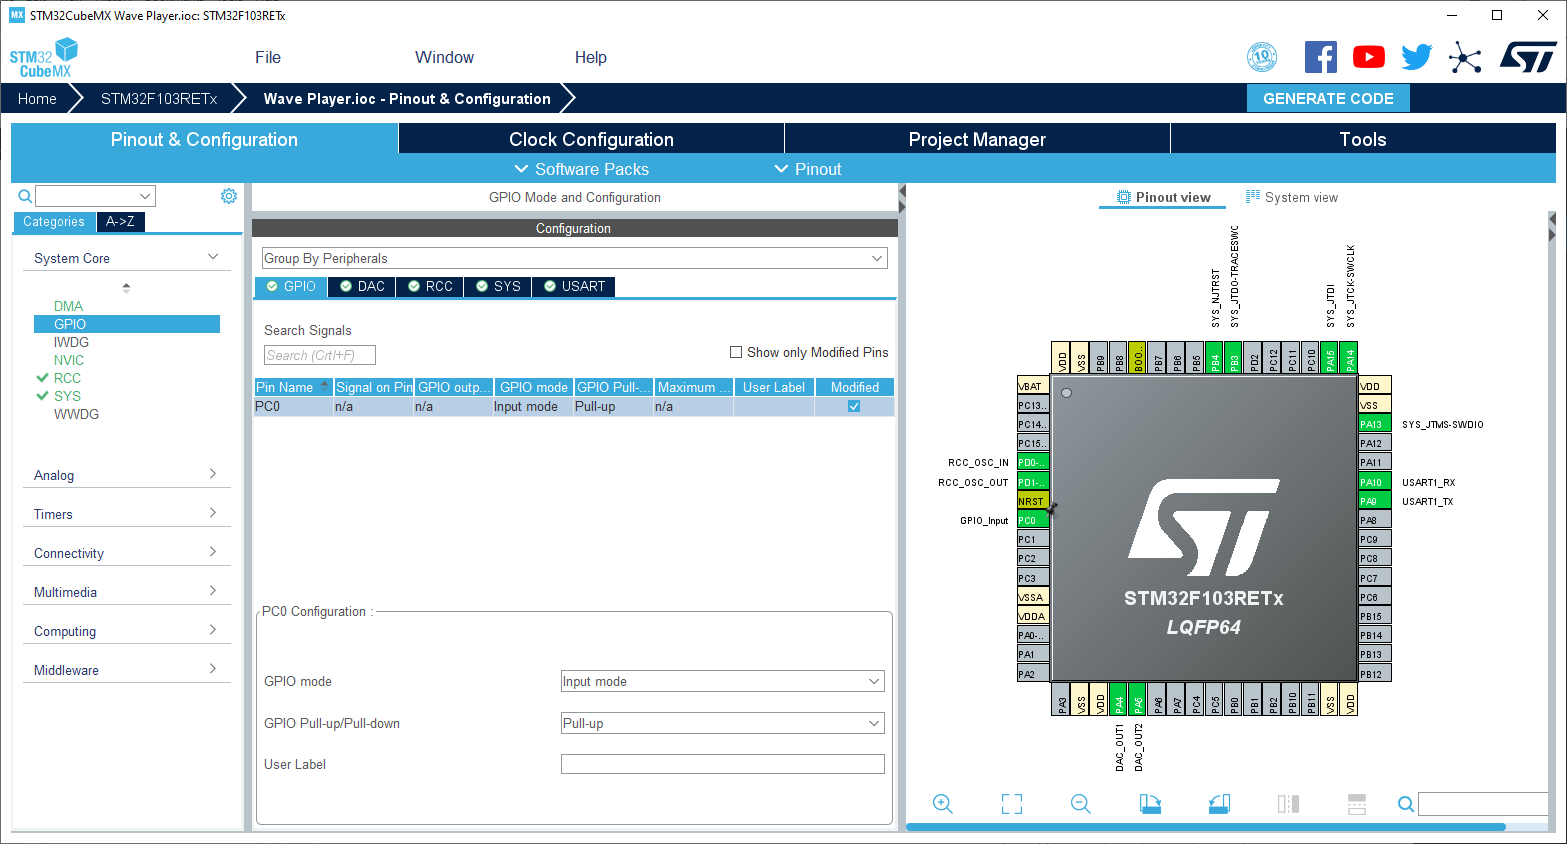Click the horizontal scrollbar under the pinout view
Image resolution: width=1567 pixels, height=844 pixels.
click(1205, 827)
